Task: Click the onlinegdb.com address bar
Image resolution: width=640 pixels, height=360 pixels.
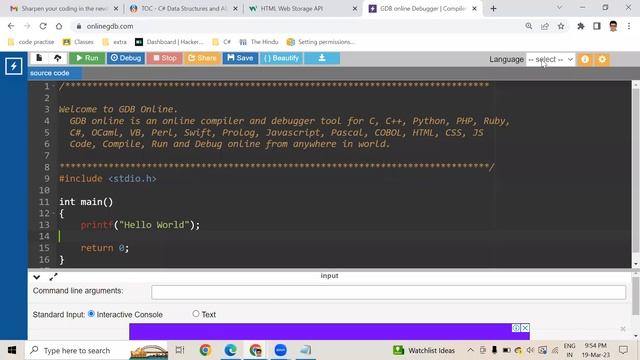Action: pyautogui.click(x=298, y=26)
